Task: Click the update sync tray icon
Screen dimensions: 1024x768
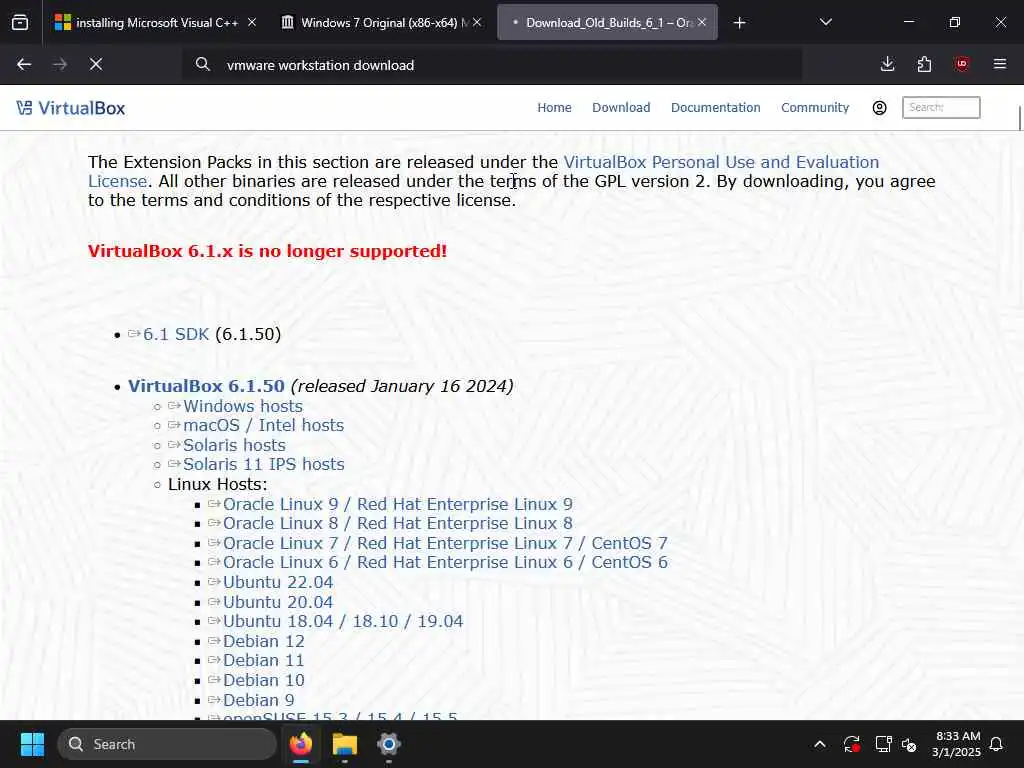Action: [852, 744]
